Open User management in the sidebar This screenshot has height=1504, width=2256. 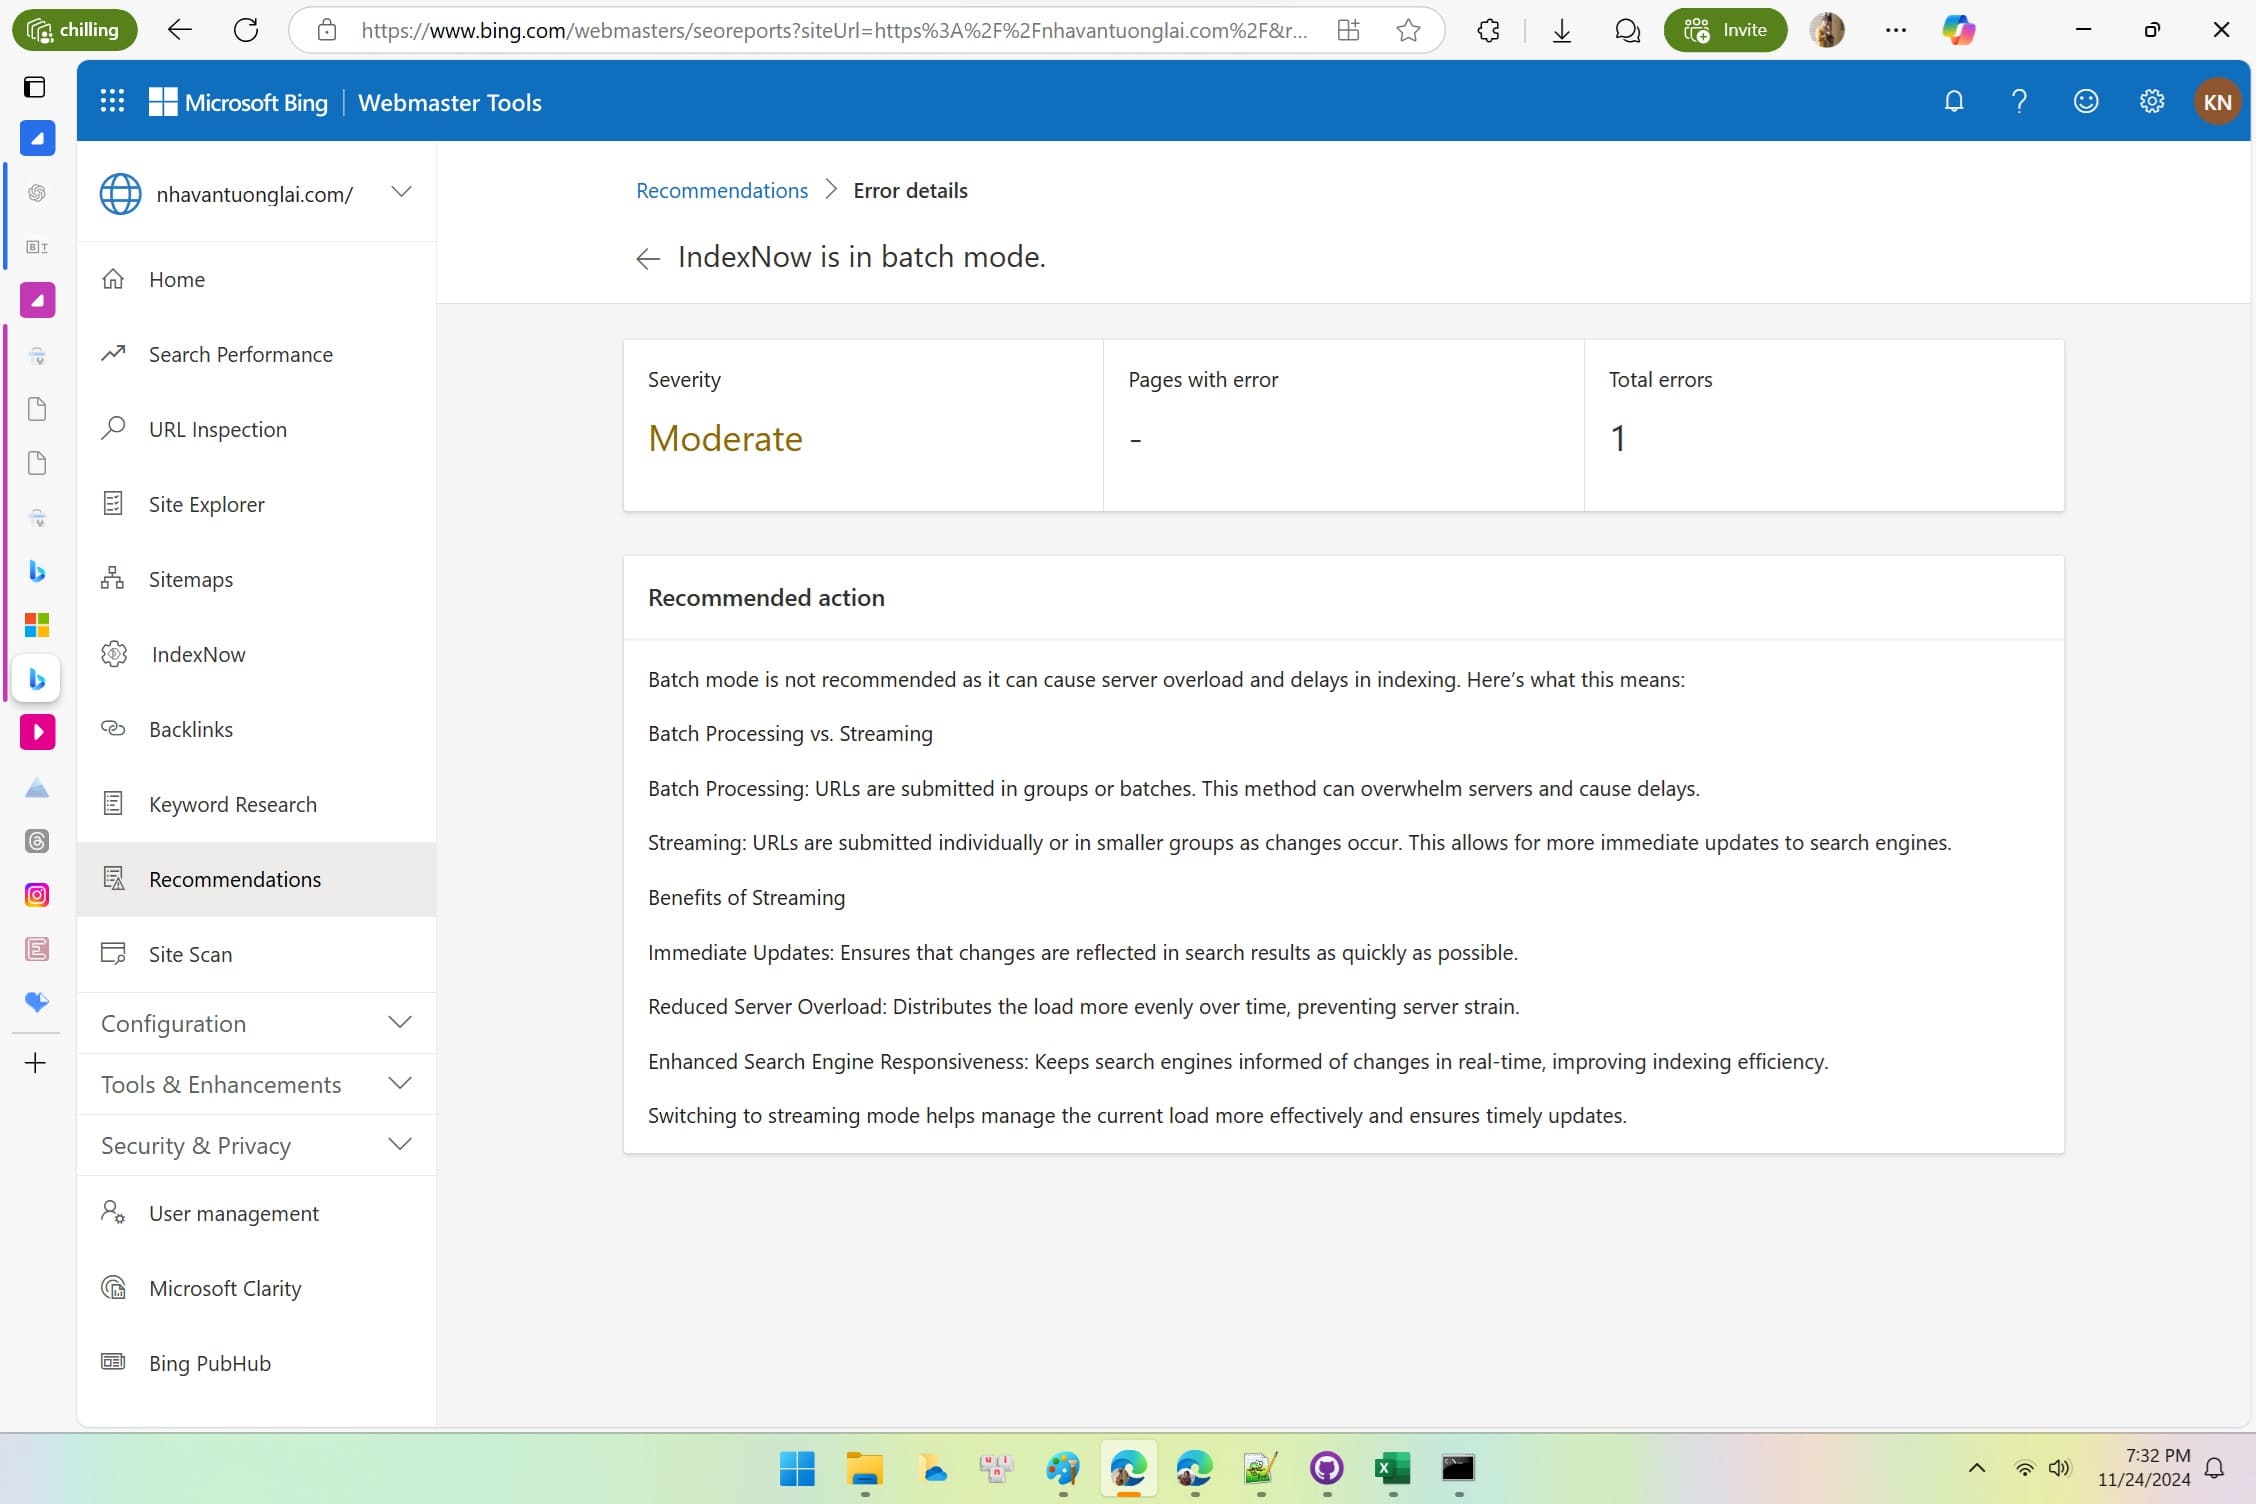[x=256, y=1213]
